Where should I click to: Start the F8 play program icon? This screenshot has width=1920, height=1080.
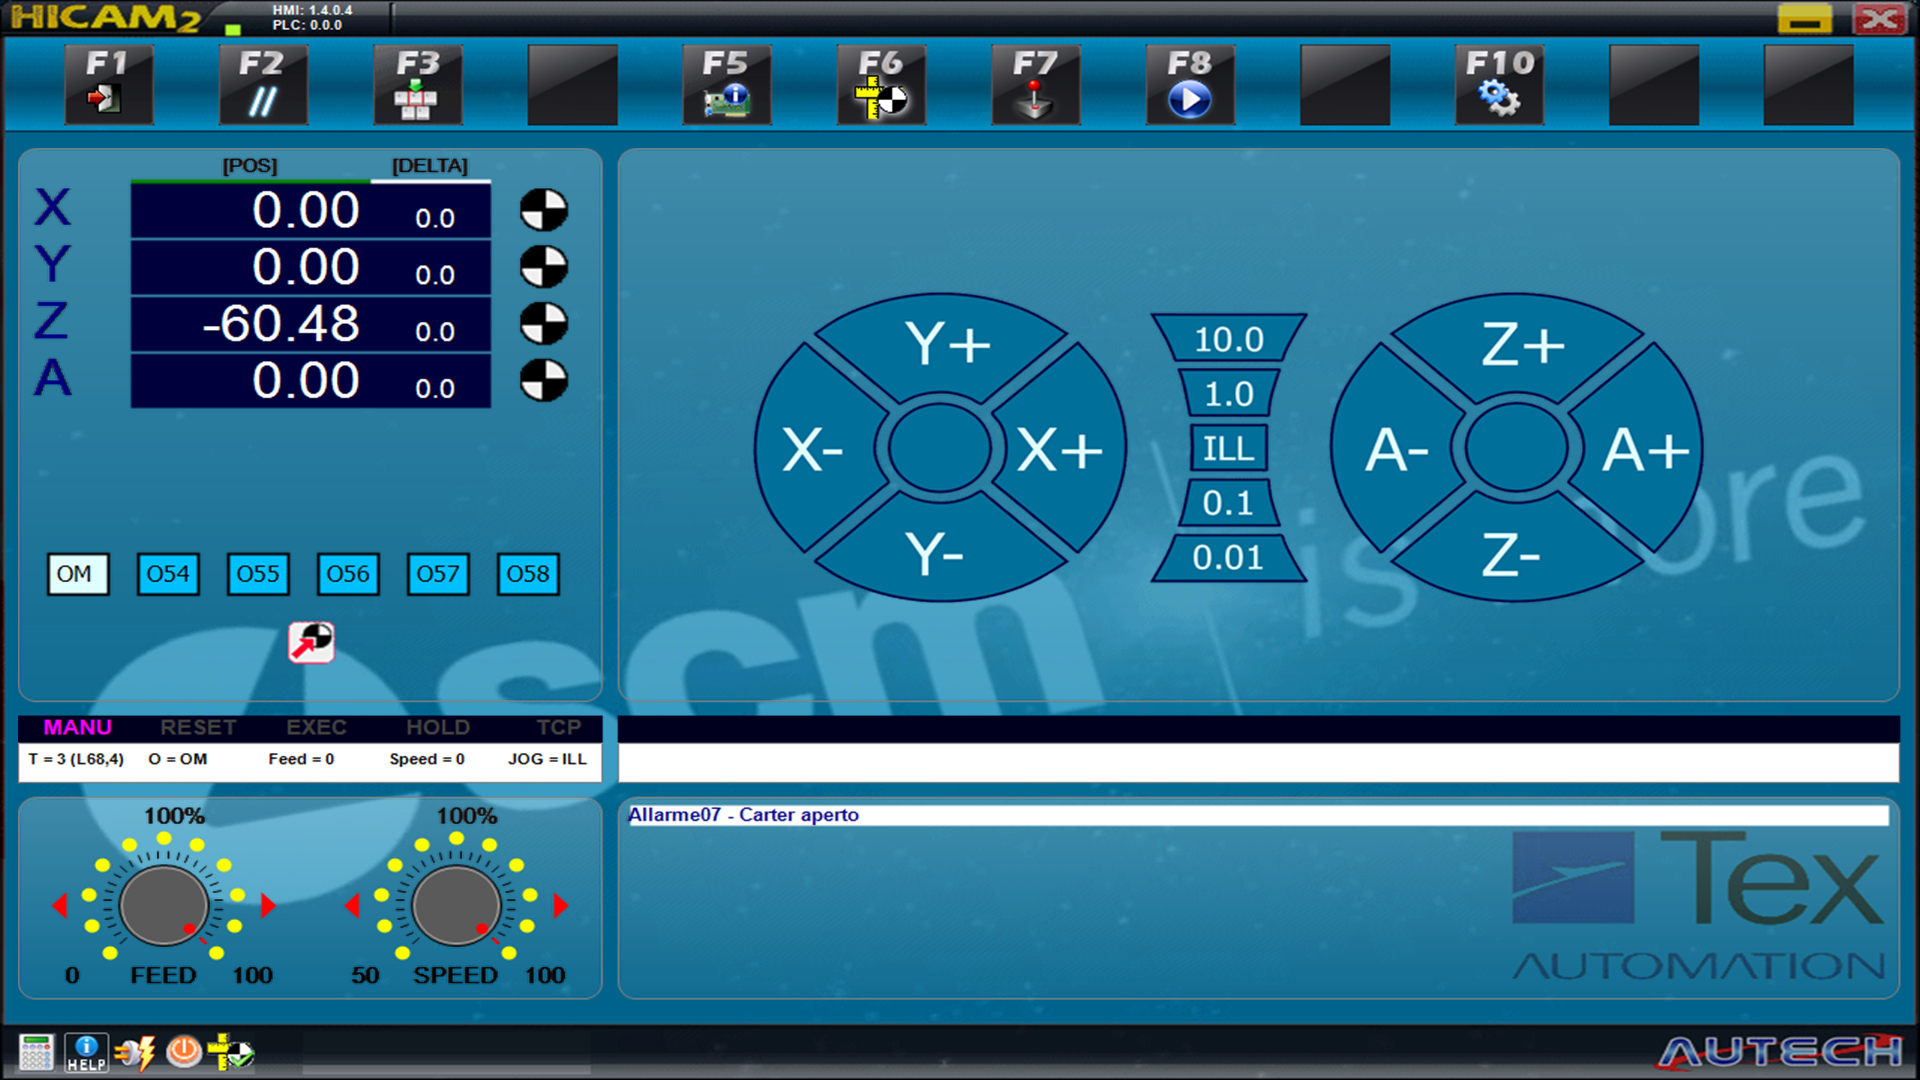(1190, 85)
